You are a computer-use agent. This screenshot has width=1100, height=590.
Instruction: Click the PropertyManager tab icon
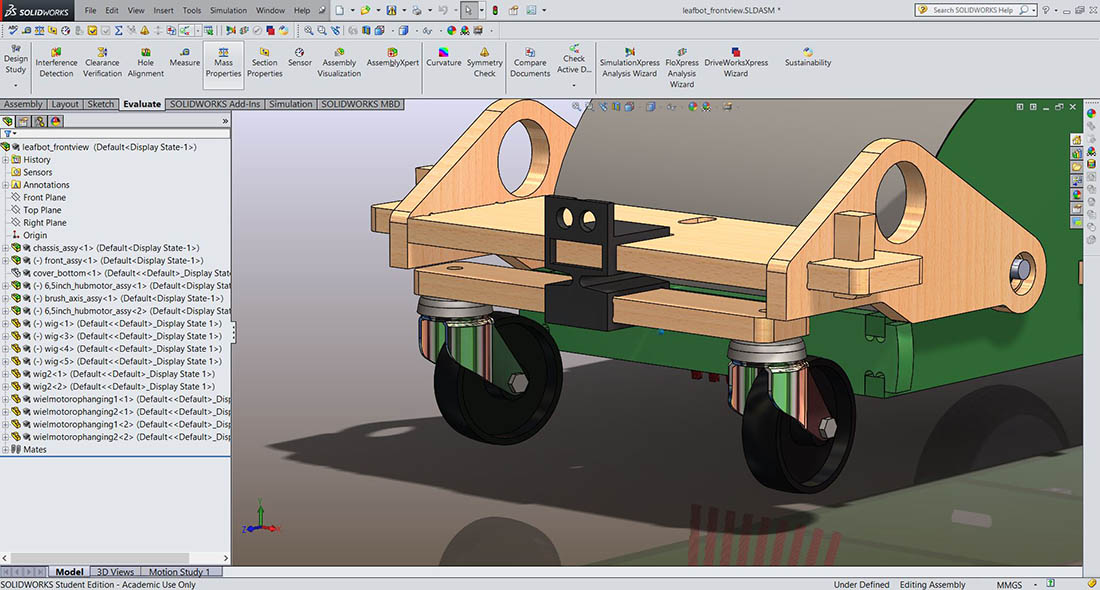click(x=23, y=121)
